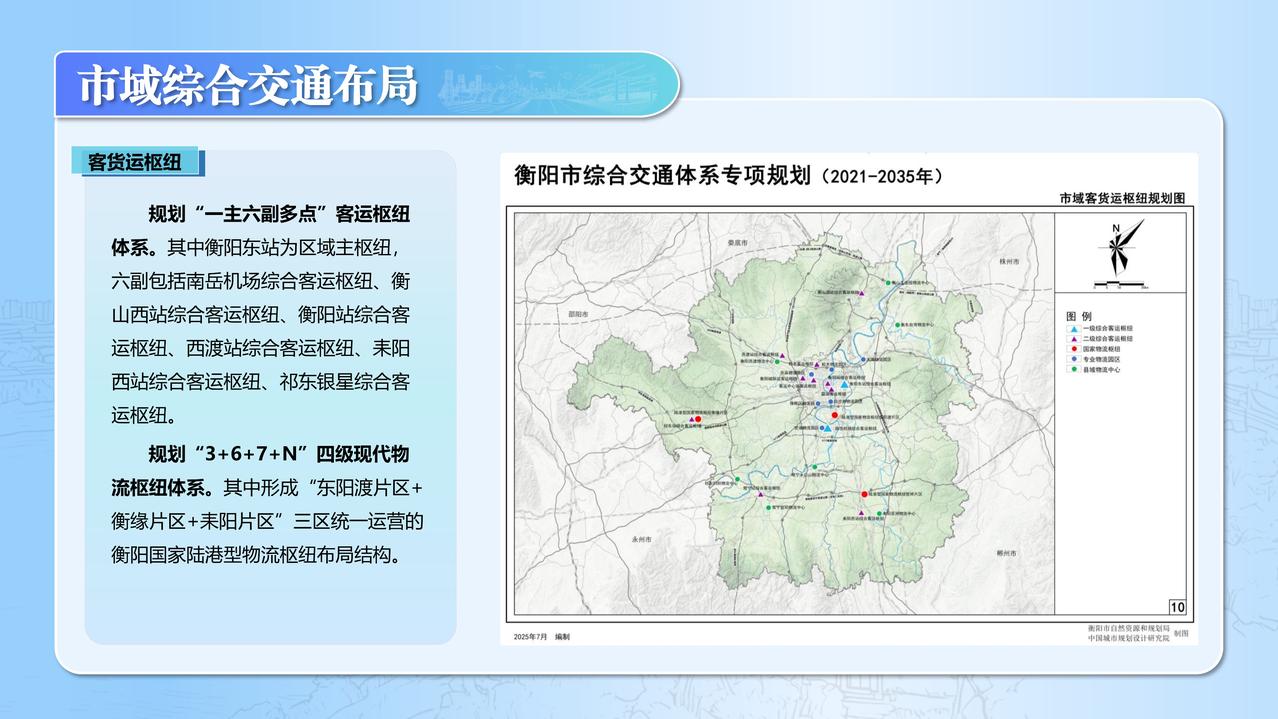Click the 中国城市规划设计研究院 credit line
The height and width of the screenshot is (719, 1278).
pos(1128,638)
